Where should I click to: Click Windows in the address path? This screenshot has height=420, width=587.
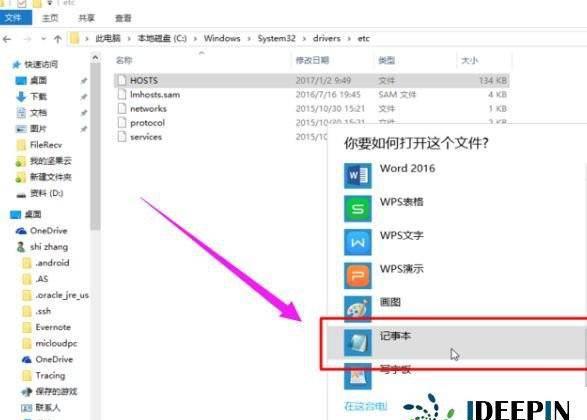click(222, 38)
